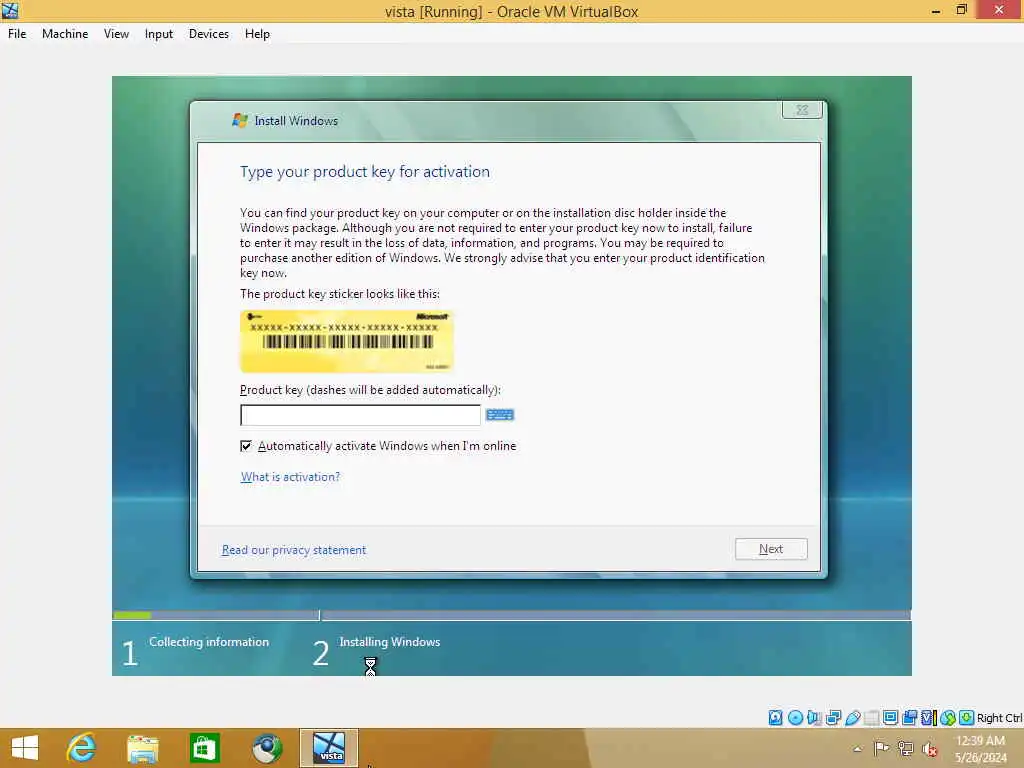
Task: Open the Action Center flag icon
Action: [881, 749]
